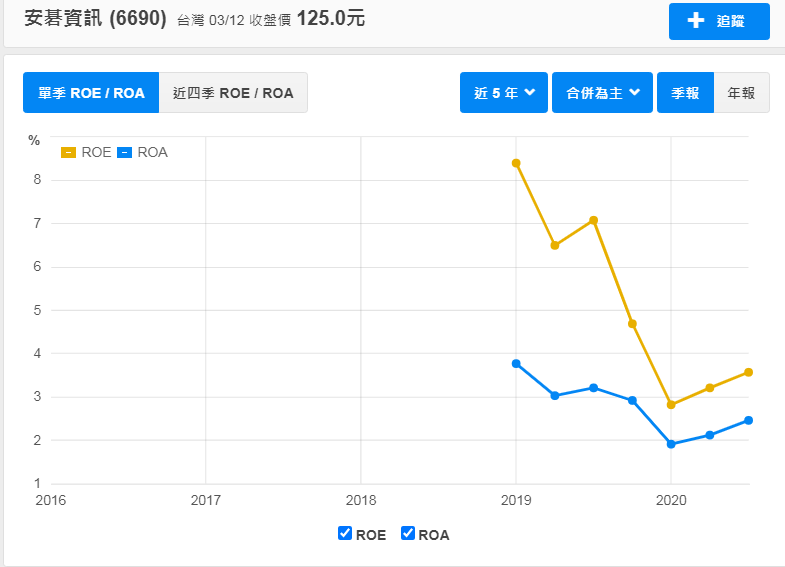785x567 pixels.
Task: Click the blue ROA legend icon
Action: coord(124,152)
